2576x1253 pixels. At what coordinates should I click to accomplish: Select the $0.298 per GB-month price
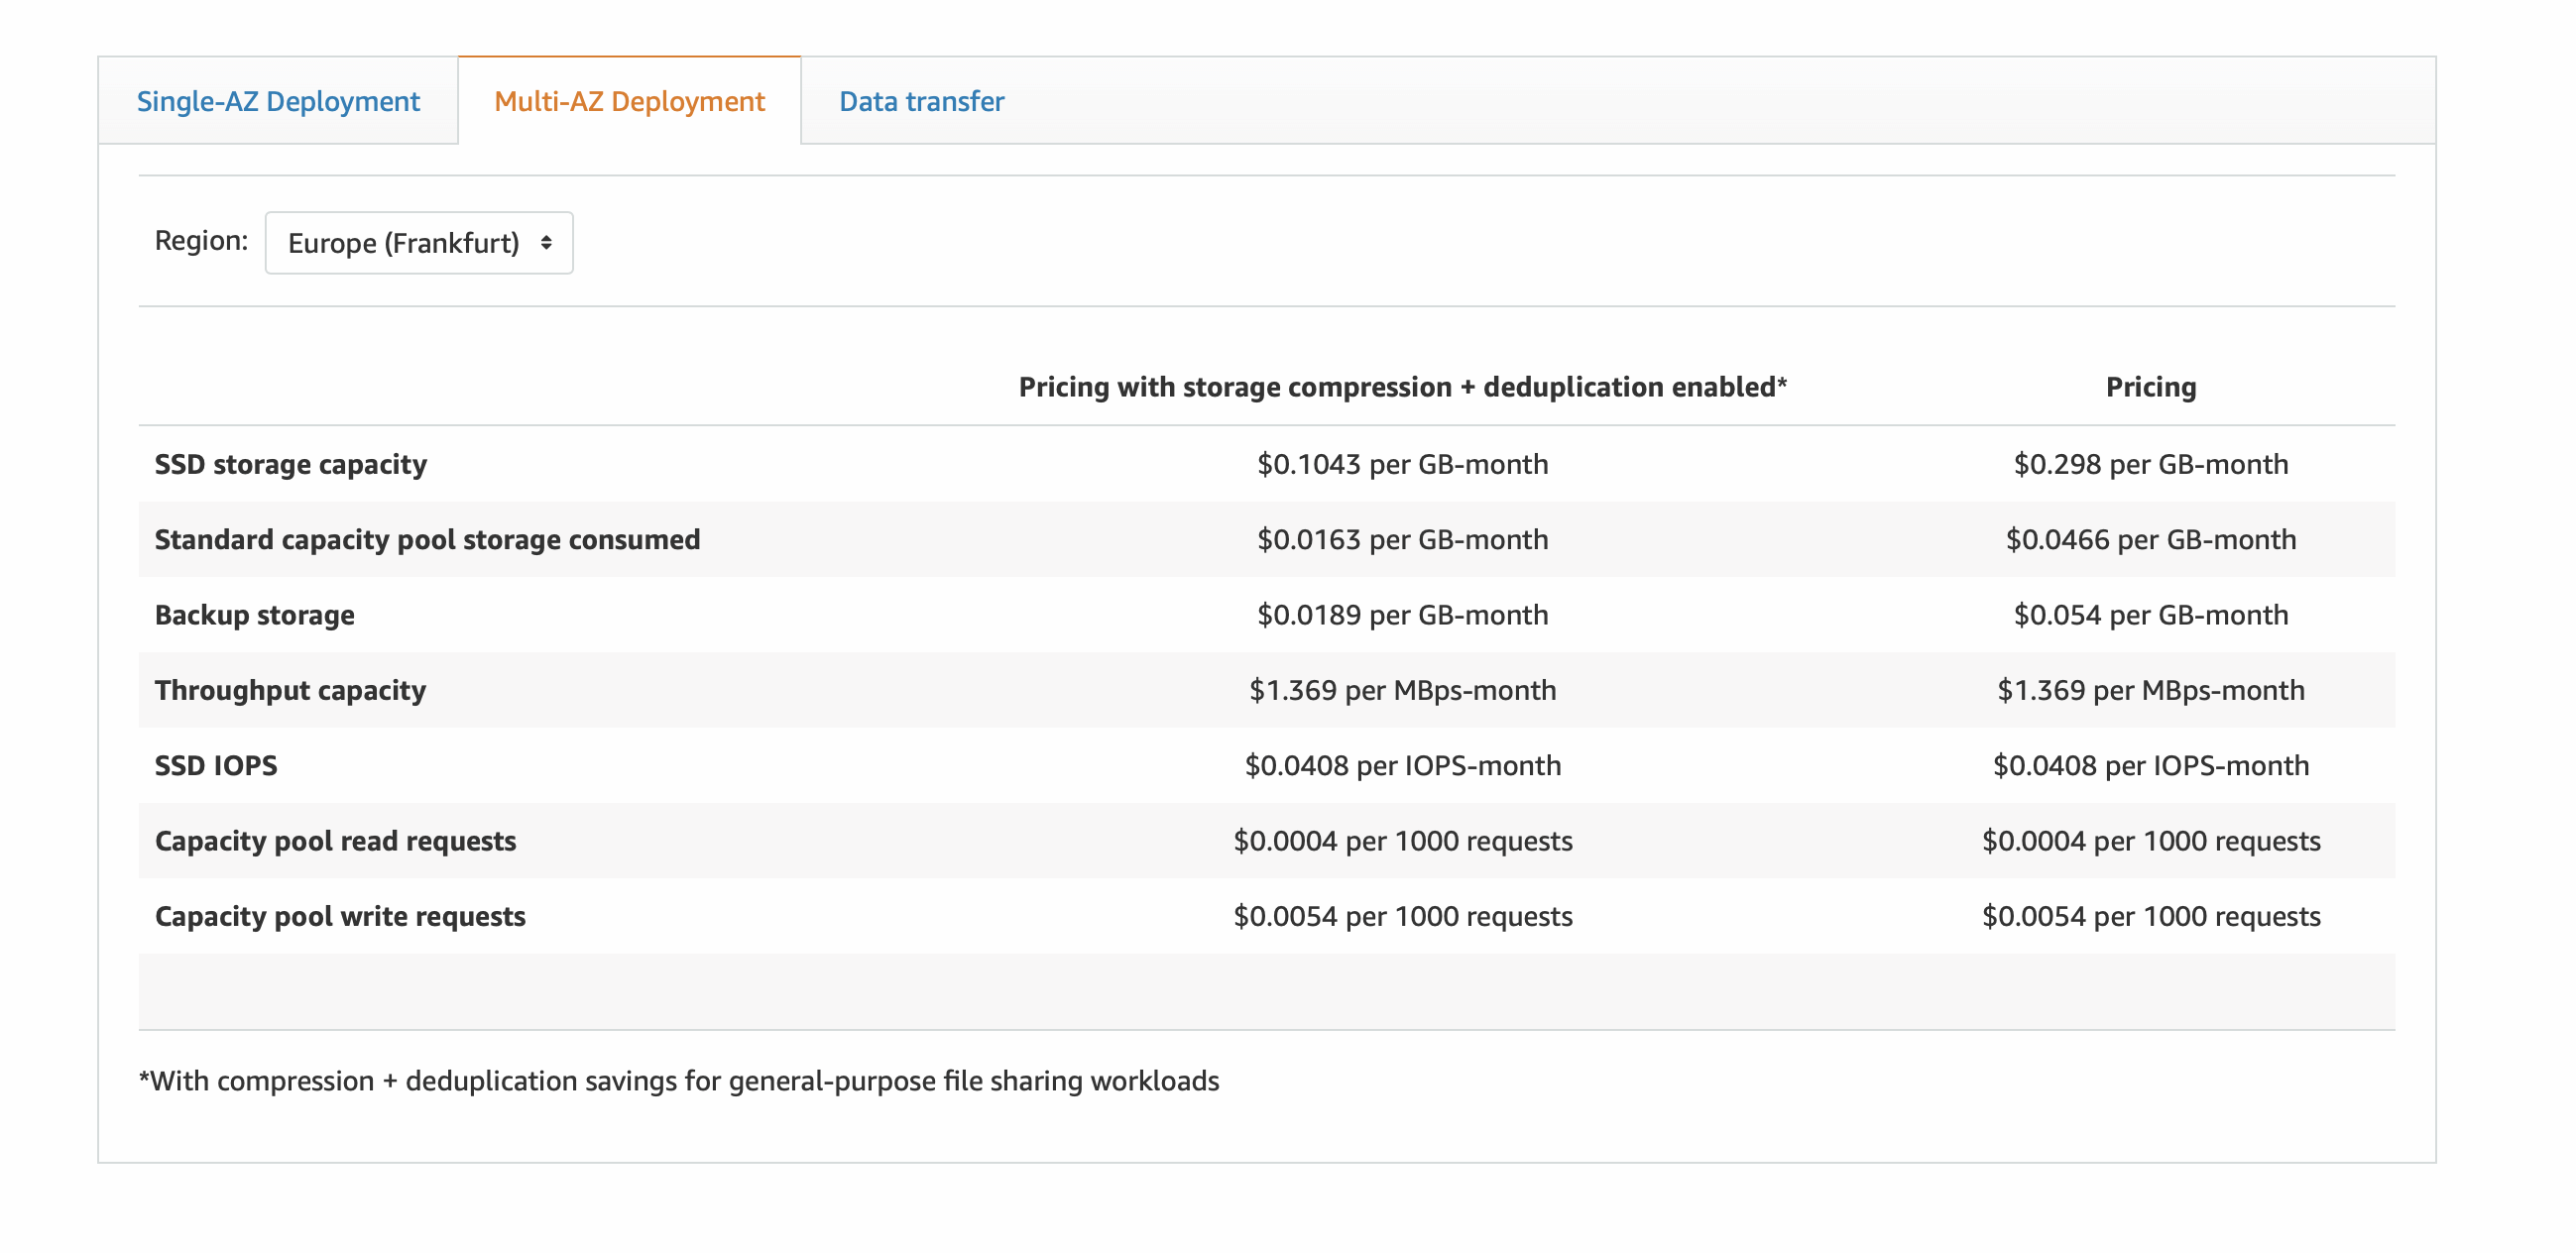tap(2150, 464)
